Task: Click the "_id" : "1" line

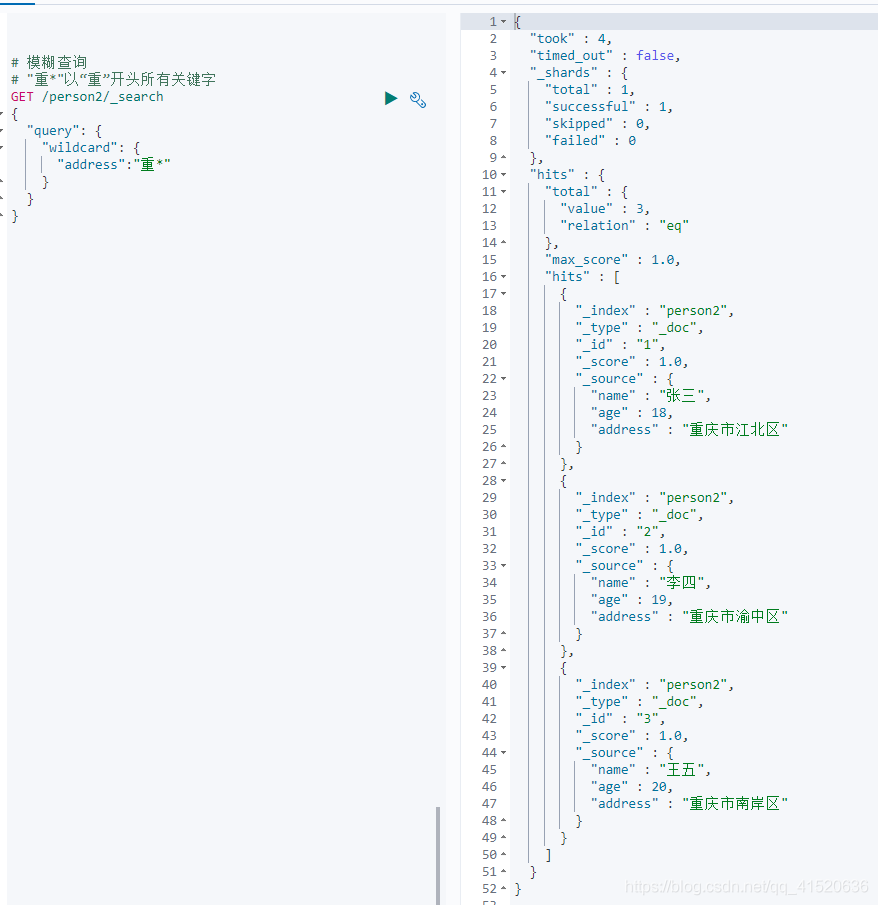Action: (620, 345)
